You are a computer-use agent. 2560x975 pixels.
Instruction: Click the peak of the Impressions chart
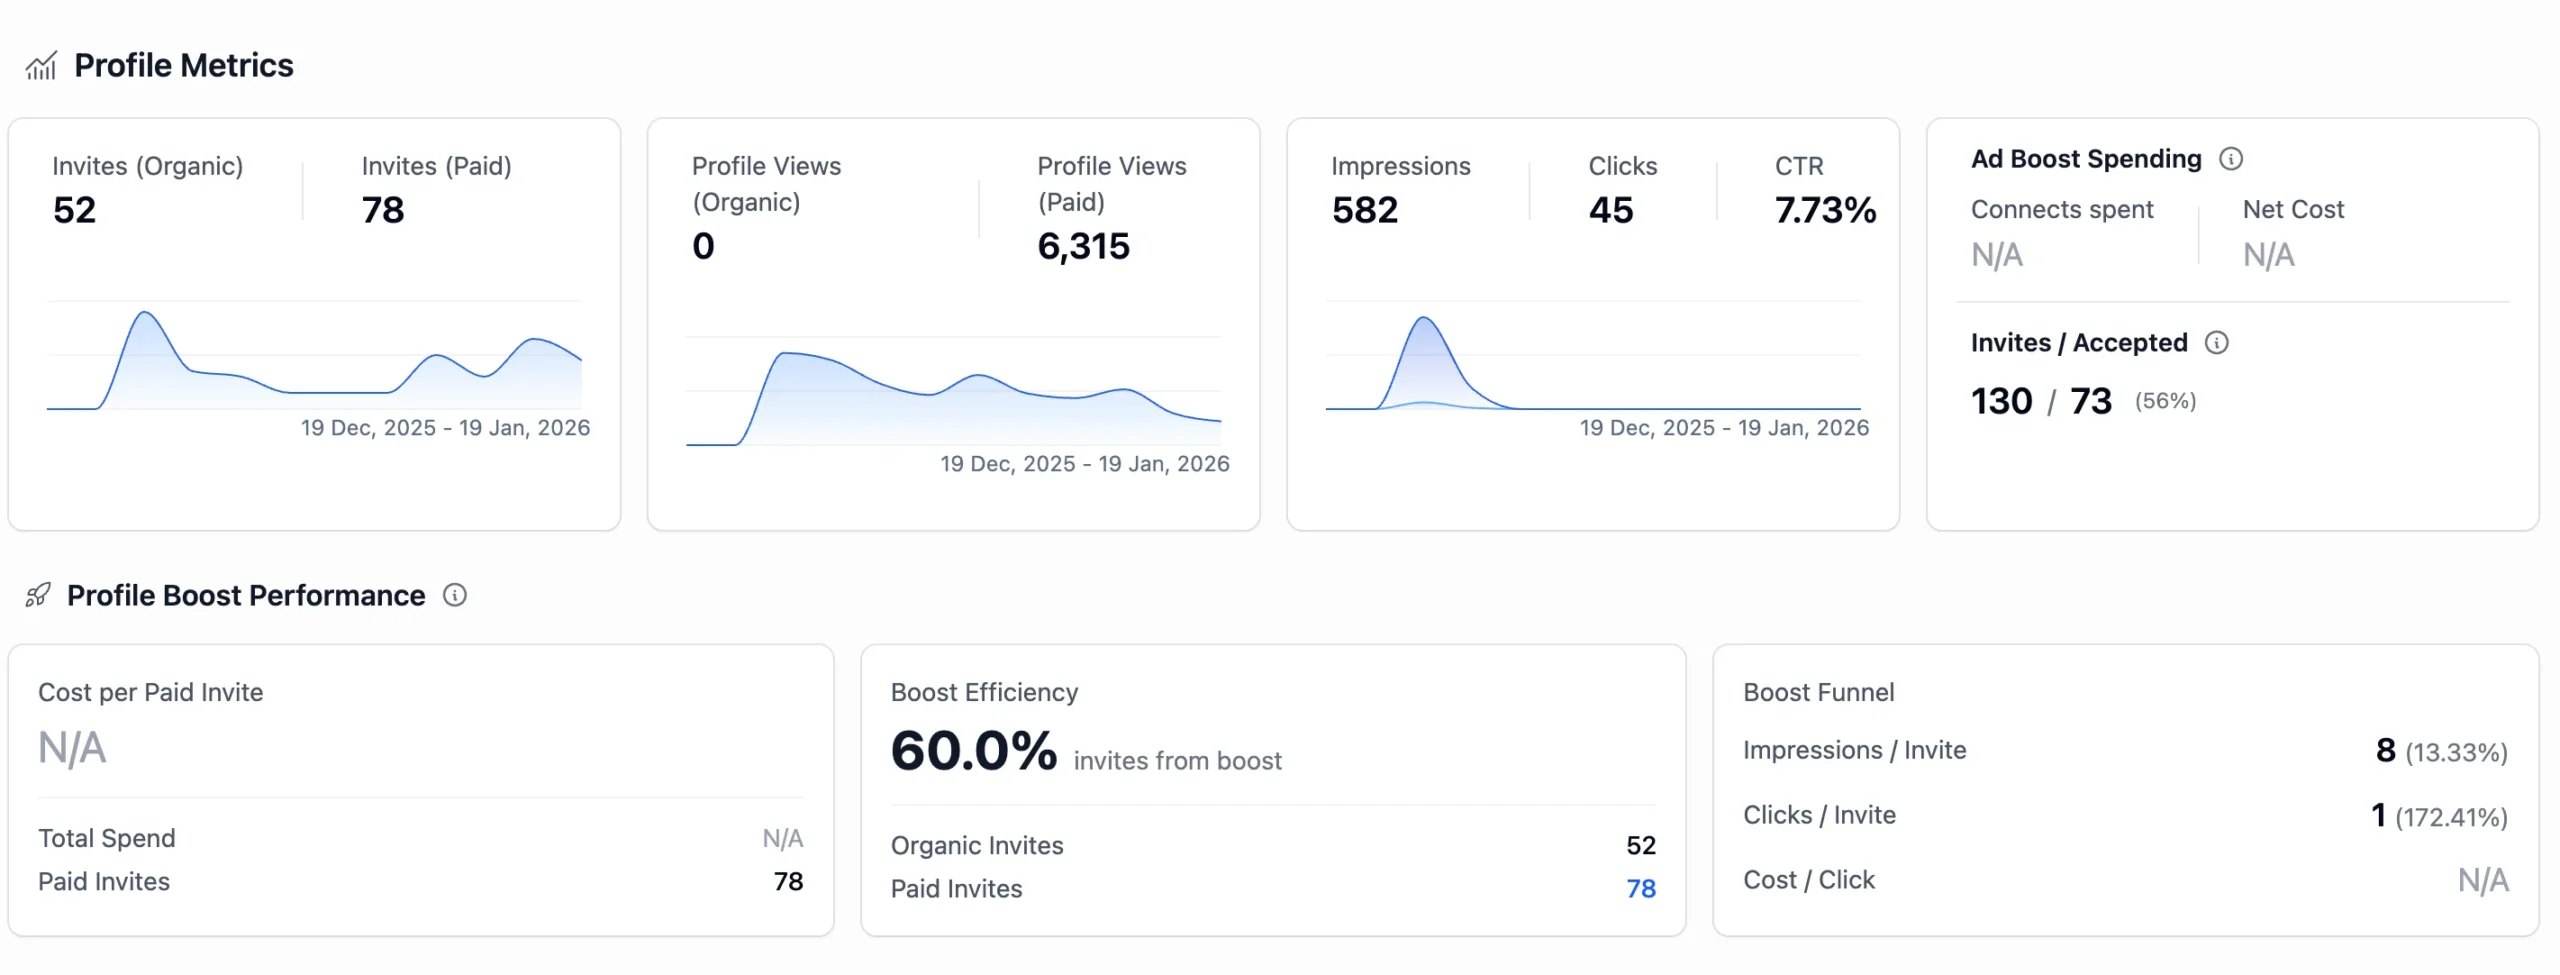(x=1423, y=320)
